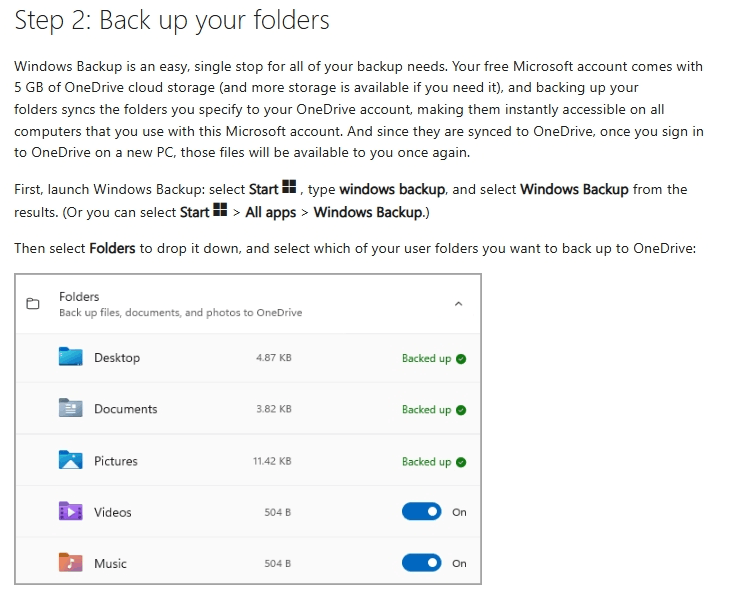Click the 'Step 2: Back up your folders' heading
This screenshot has width=749, height=593.
(x=172, y=21)
